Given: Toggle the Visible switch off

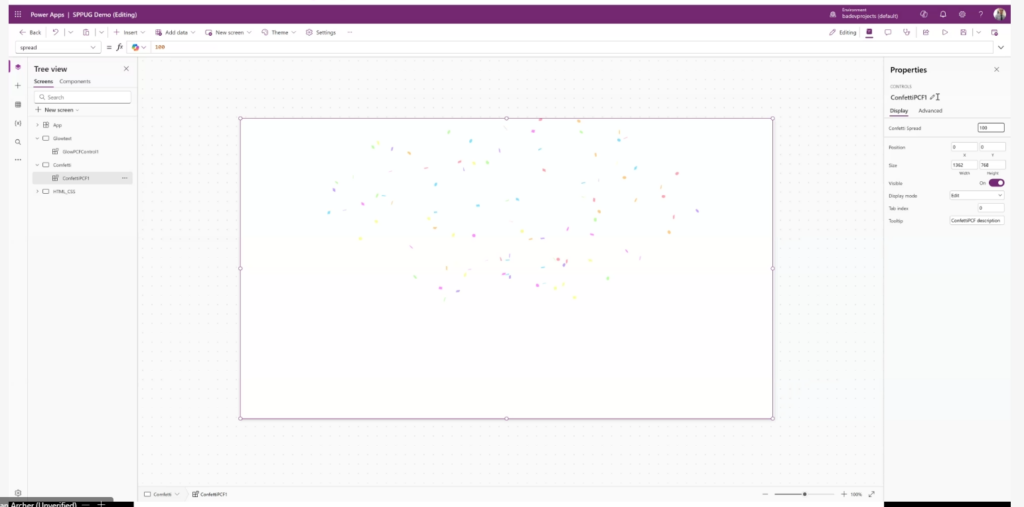Looking at the screenshot, I should click(996, 183).
